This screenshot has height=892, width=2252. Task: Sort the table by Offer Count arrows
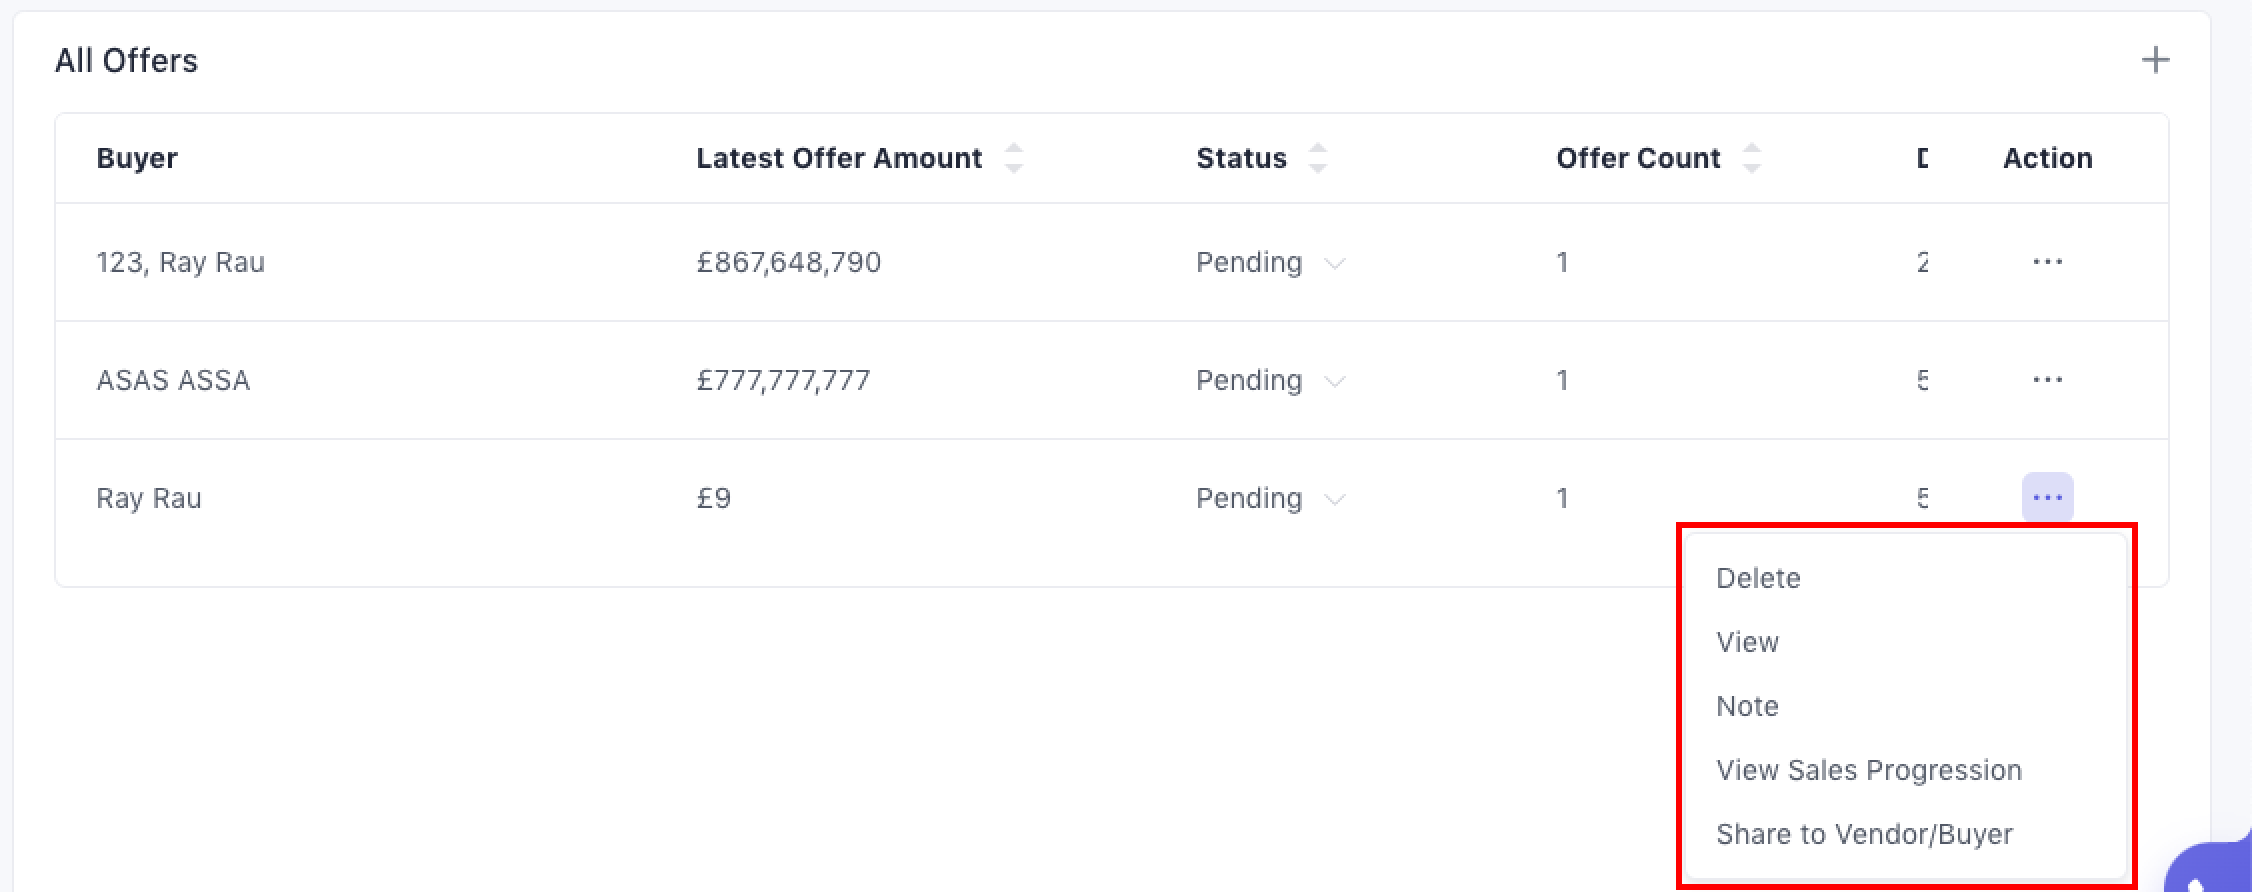pos(1751,158)
